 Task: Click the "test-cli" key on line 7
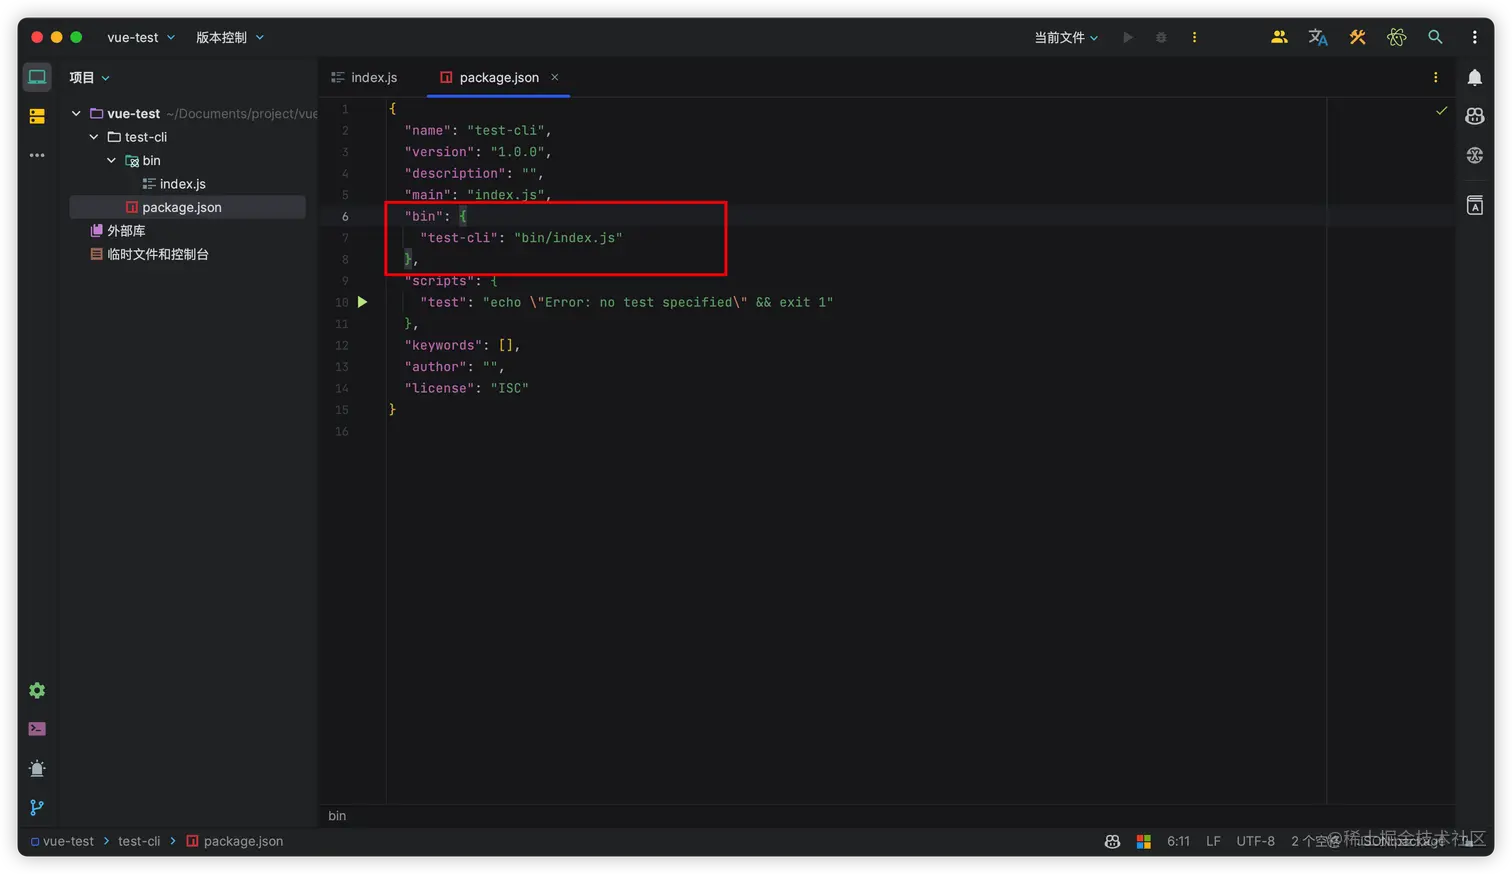[x=459, y=238]
